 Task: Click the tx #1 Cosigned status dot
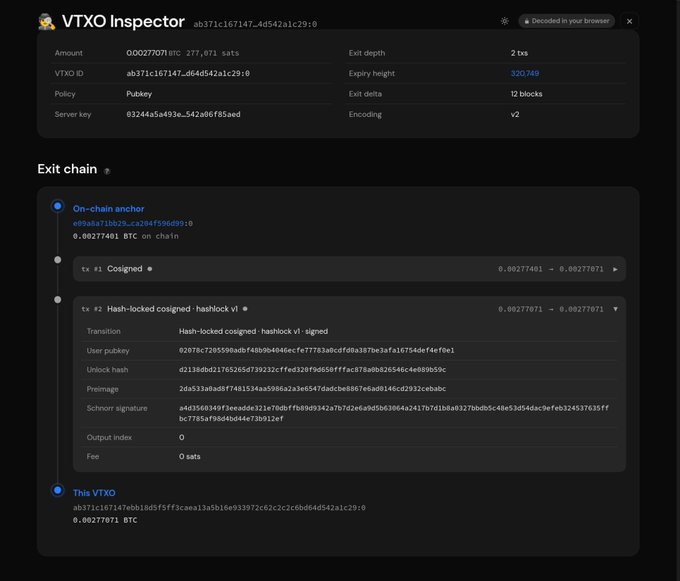pyautogui.click(x=150, y=269)
